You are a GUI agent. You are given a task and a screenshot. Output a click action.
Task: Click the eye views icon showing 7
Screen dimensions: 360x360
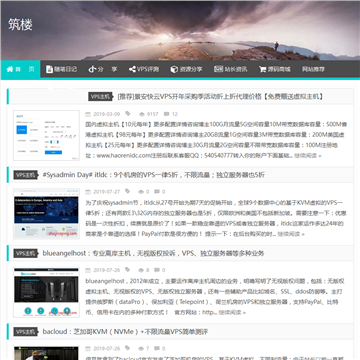[x=141, y=349]
